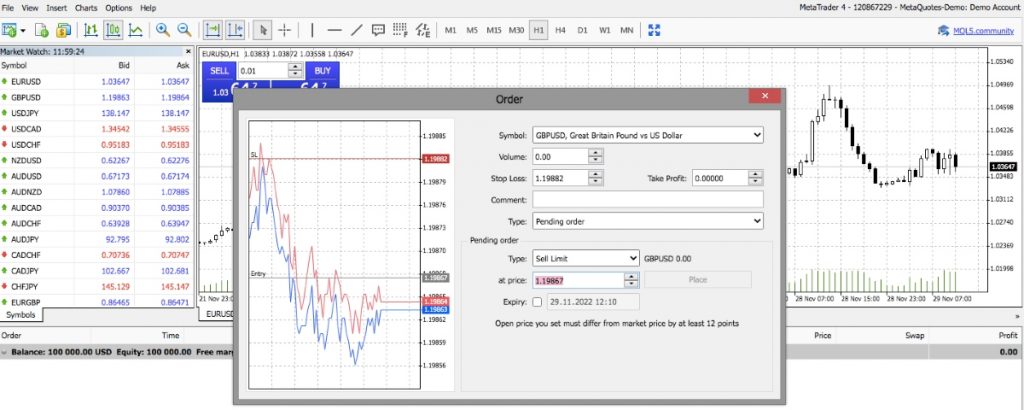1024x410 pixels.
Task: Switch chart to candlestick style
Action: 114,30
